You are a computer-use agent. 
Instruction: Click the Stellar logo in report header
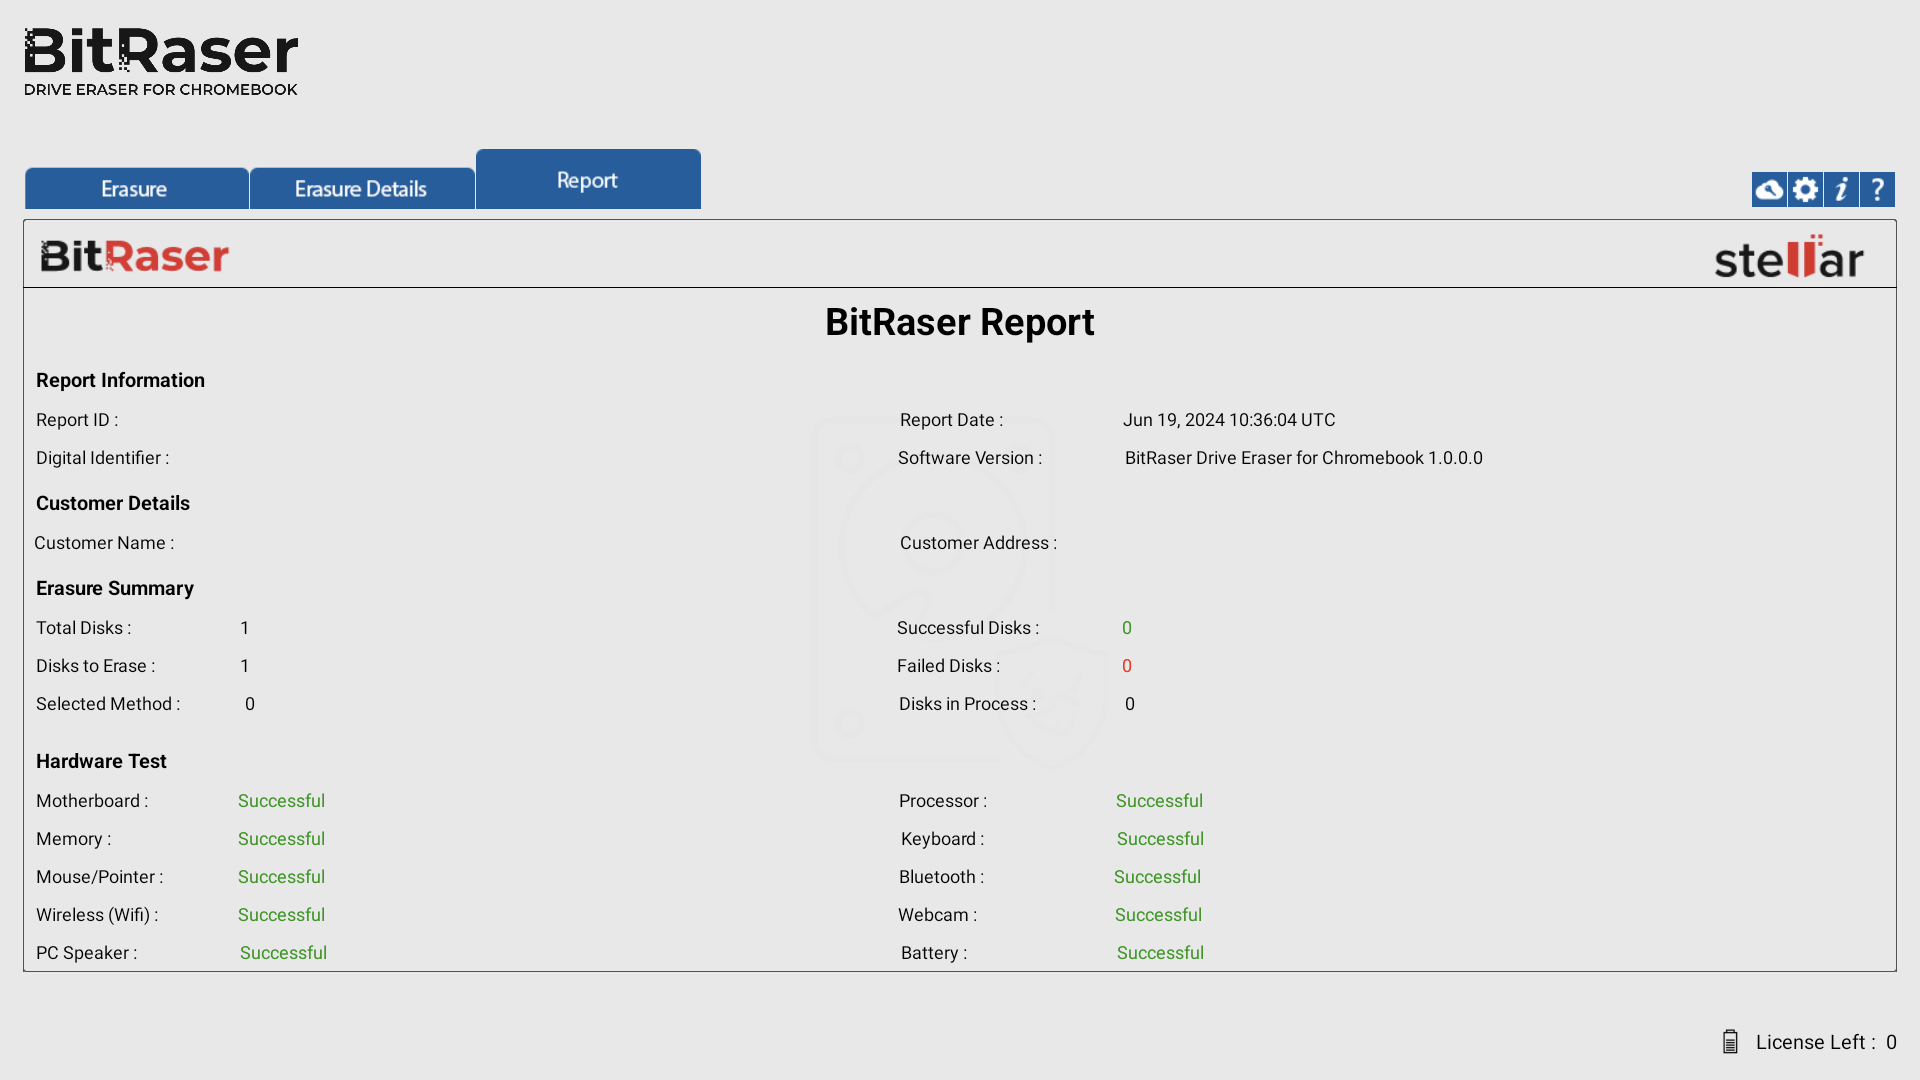[1789, 257]
